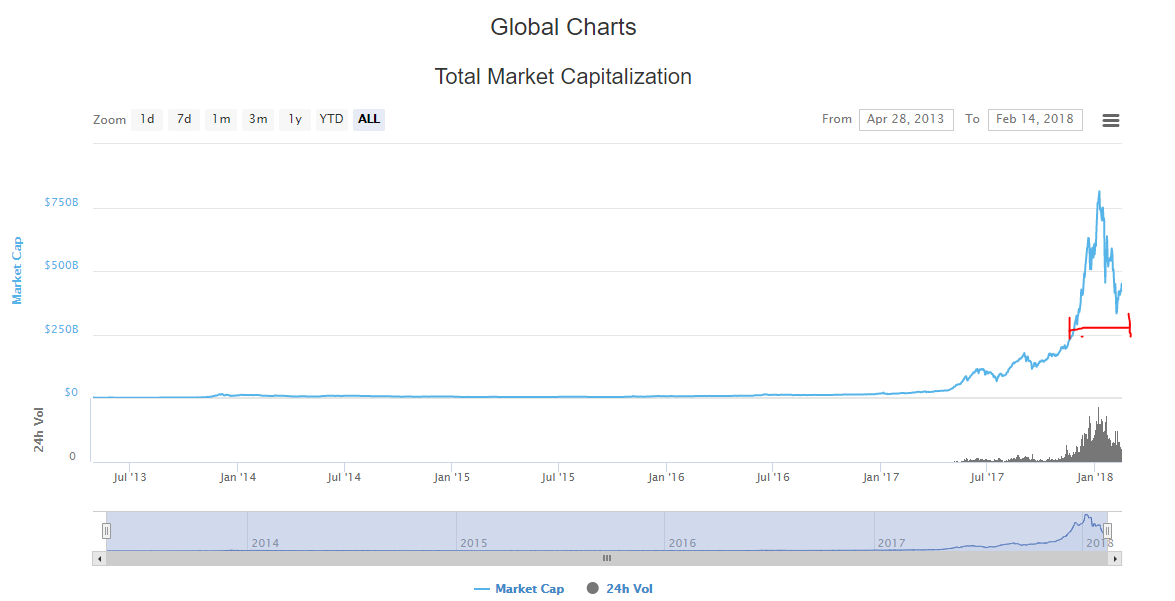The height and width of the screenshot is (601, 1175).
Task: Click the left navigator range handle
Action: click(106, 531)
